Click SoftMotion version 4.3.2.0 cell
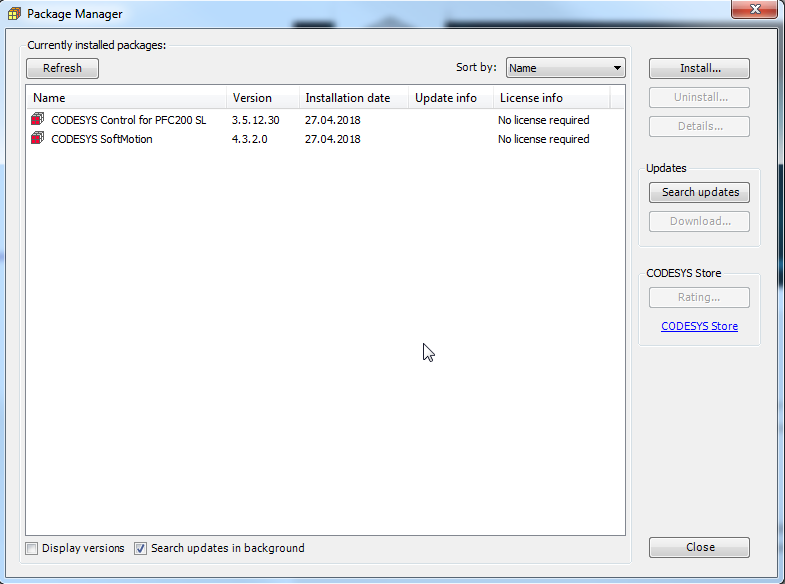This screenshot has height=584, width=785. [248, 139]
